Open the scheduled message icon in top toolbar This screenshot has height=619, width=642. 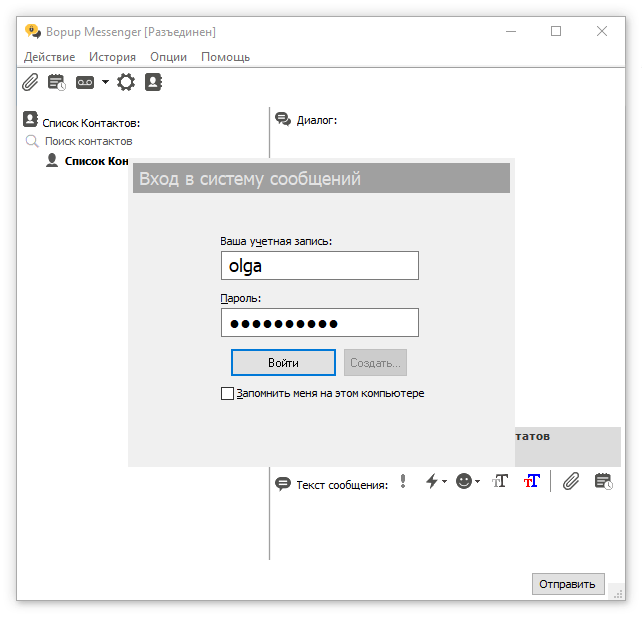[57, 82]
